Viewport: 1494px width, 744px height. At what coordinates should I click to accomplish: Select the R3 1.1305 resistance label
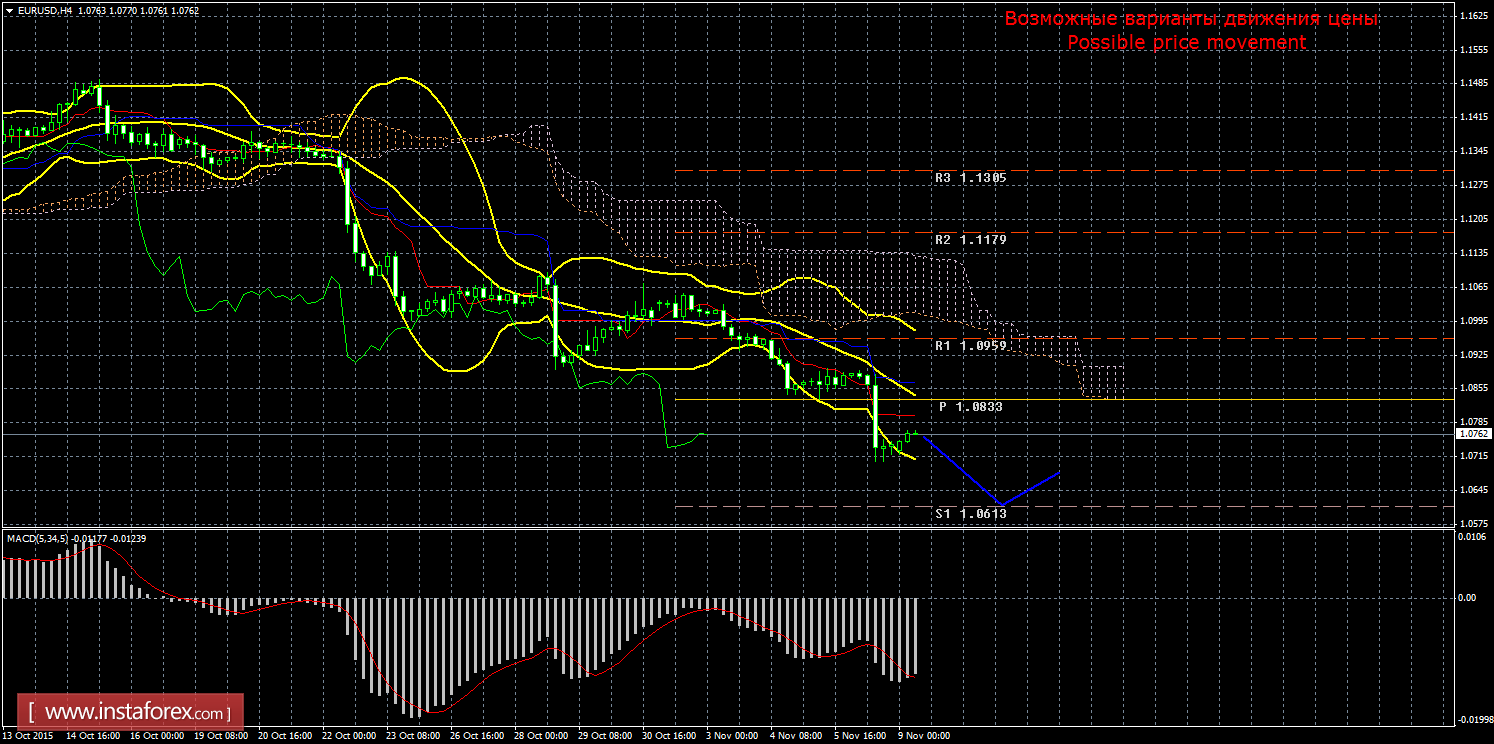coord(970,178)
